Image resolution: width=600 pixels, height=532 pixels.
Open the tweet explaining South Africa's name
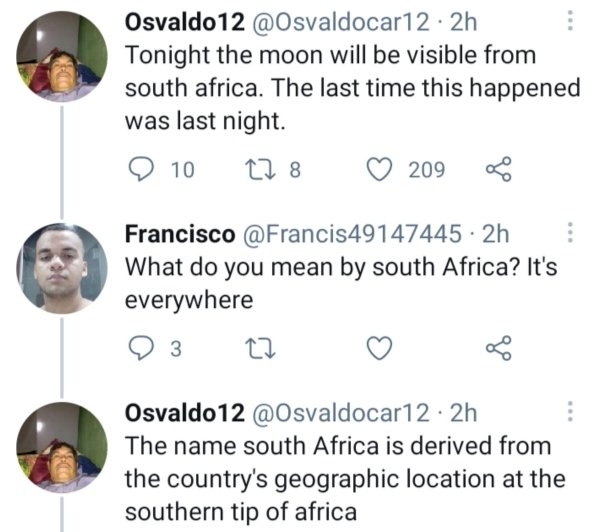click(340, 478)
